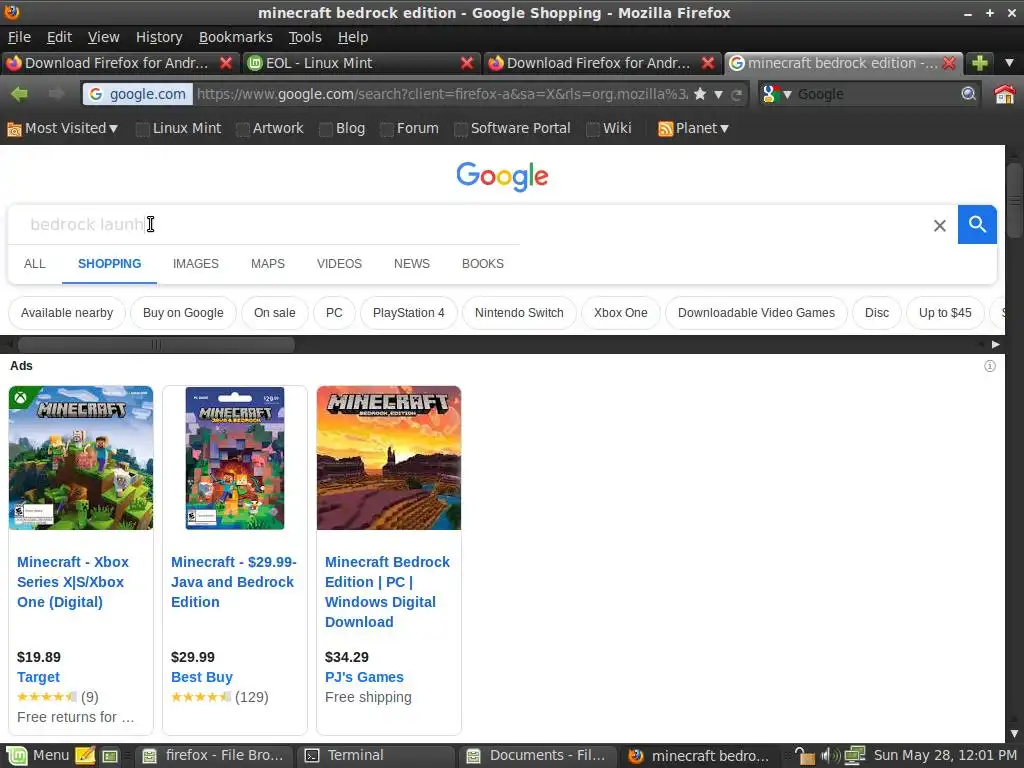Open the Linux Mint bookmark
This screenshot has height=768, width=1024.
178,129
